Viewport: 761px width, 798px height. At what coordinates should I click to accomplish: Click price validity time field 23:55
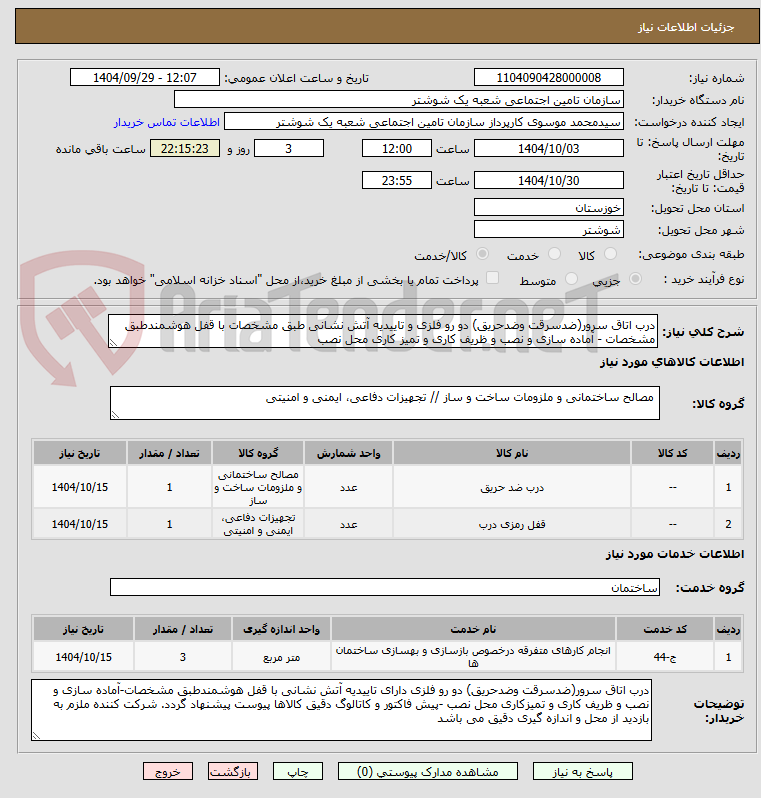coord(397,180)
